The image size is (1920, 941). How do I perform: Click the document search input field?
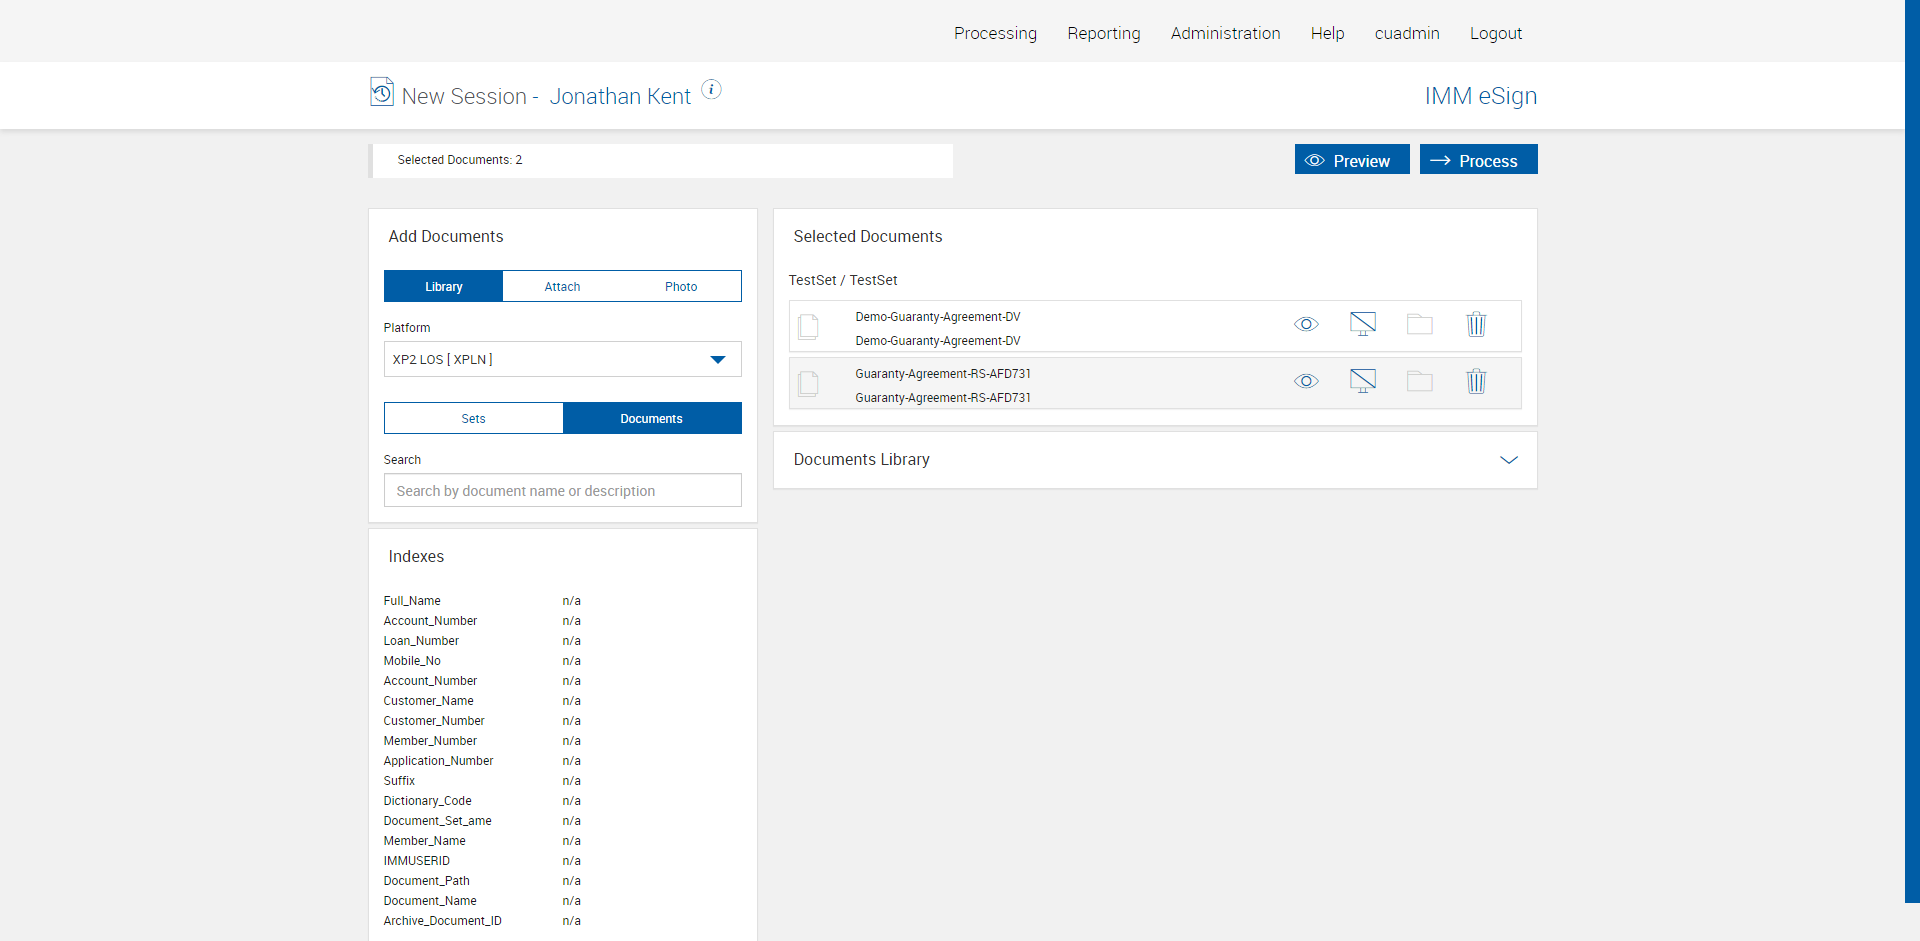point(562,491)
